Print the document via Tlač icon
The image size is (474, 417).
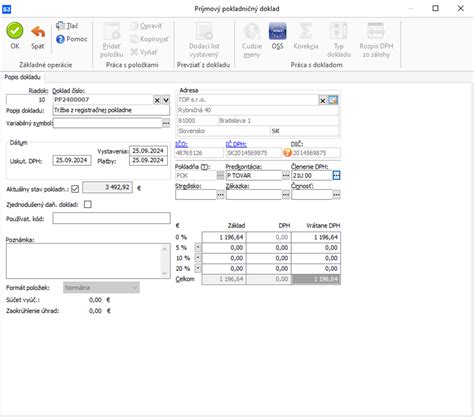pyautogui.click(x=60, y=26)
